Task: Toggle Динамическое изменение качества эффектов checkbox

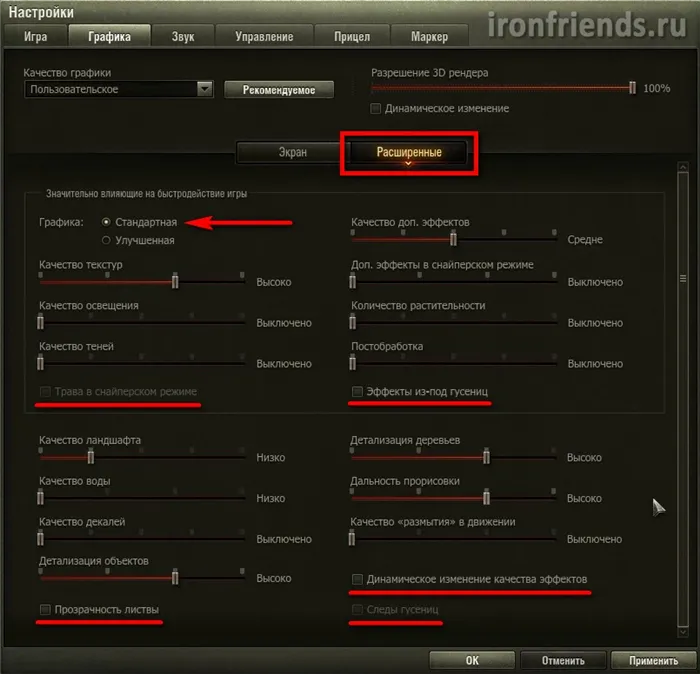Action: click(357, 579)
